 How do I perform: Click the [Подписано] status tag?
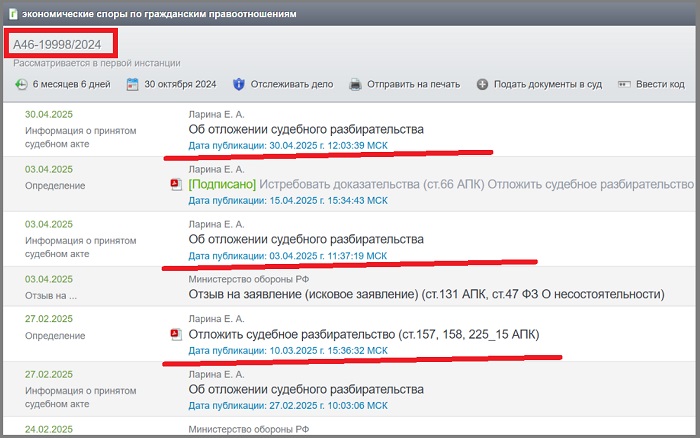[222, 184]
